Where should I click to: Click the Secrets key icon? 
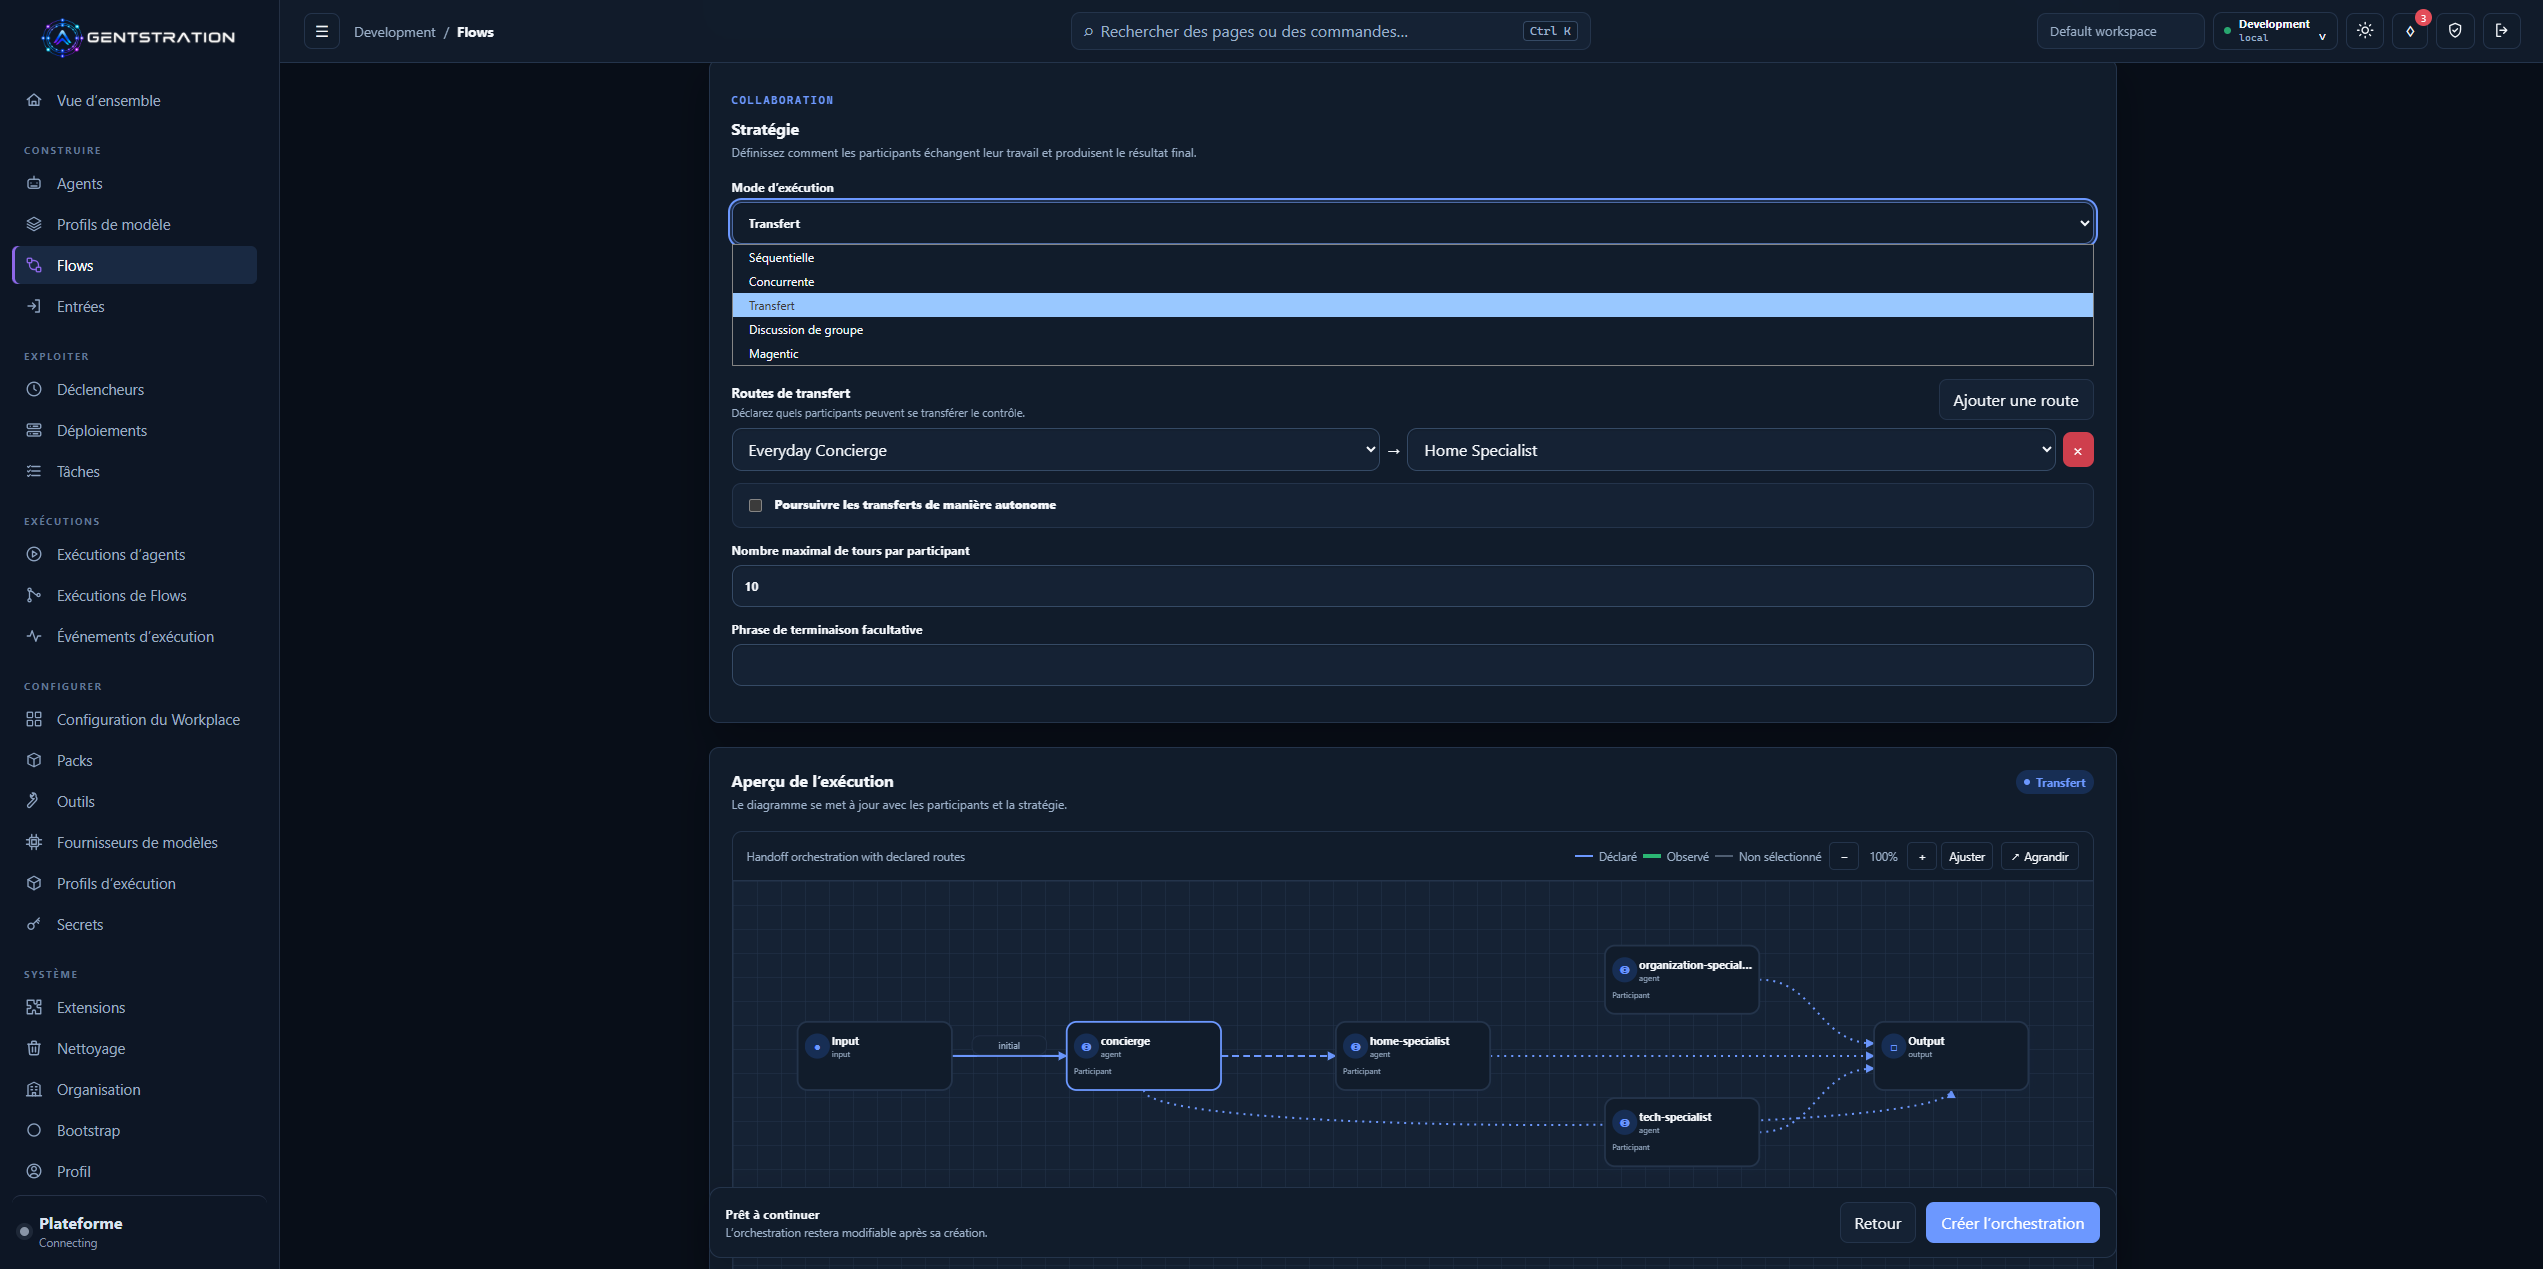34,924
